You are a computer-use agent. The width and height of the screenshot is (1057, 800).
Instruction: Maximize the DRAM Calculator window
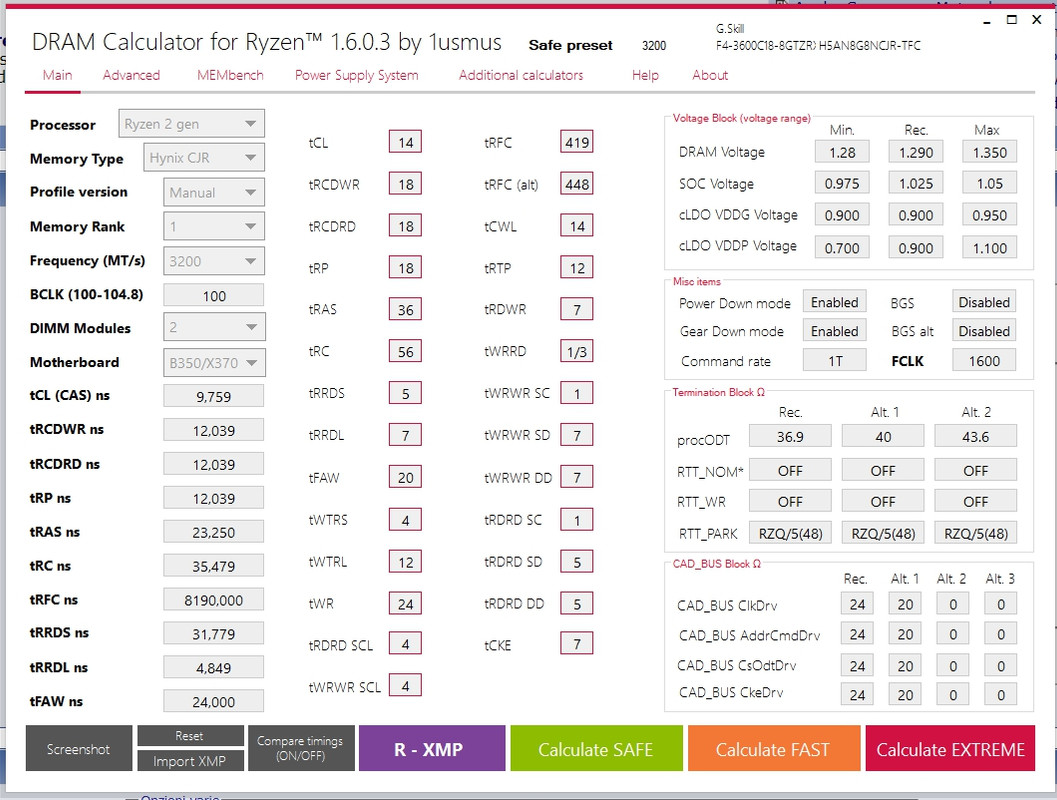click(x=1011, y=20)
